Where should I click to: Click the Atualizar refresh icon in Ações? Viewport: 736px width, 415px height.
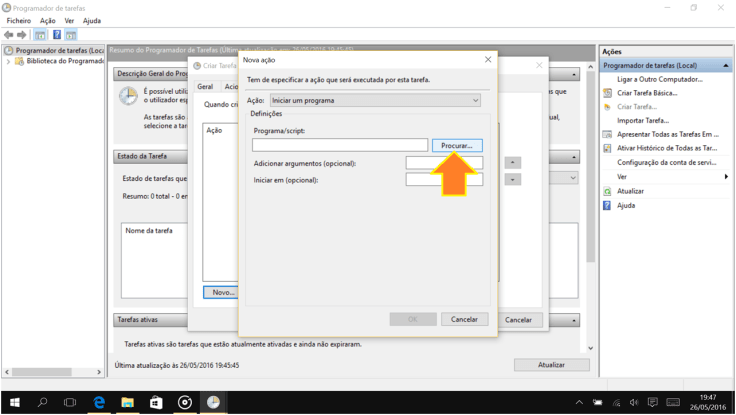tap(607, 190)
